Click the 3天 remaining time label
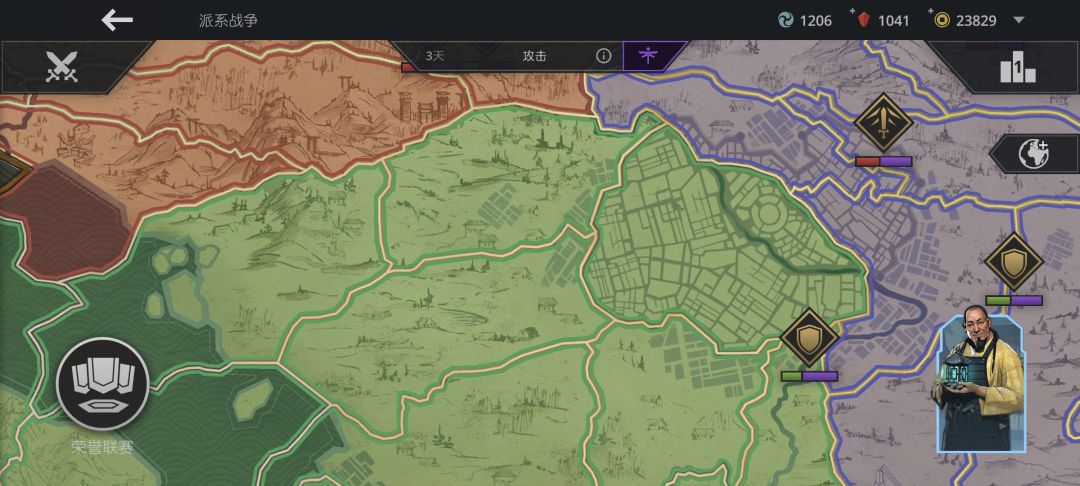Image resolution: width=1080 pixels, height=486 pixels. [x=435, y=56]
